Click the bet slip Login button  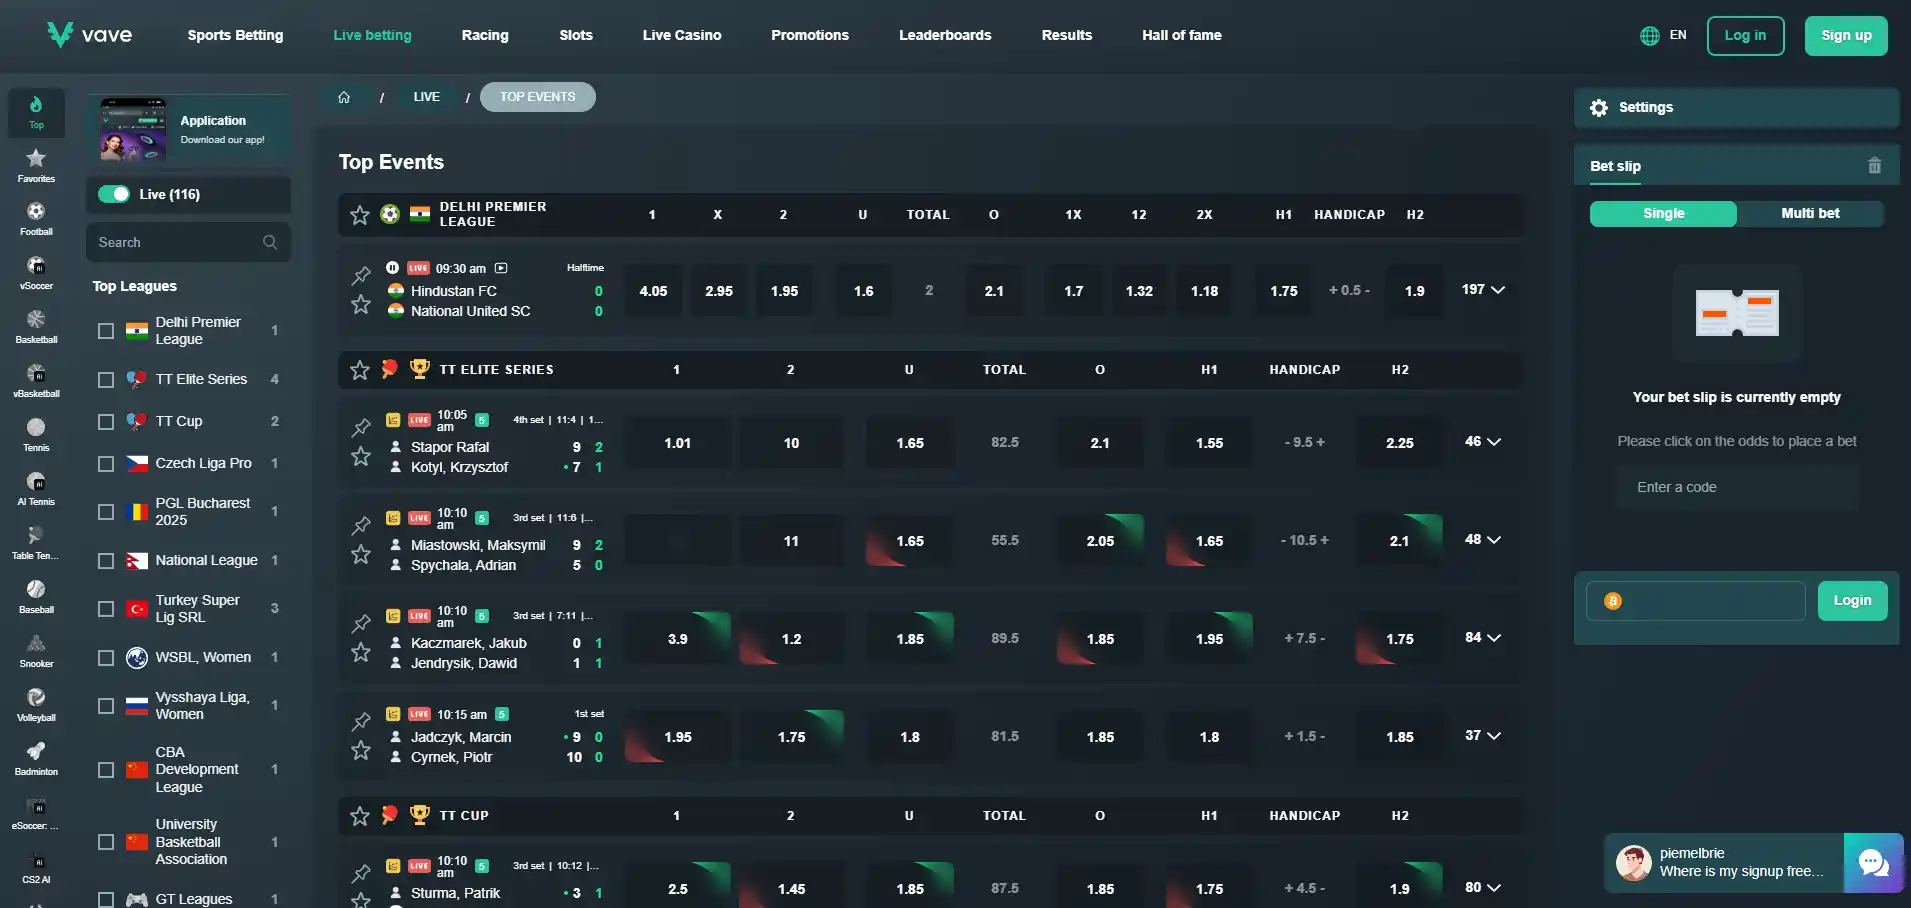1852,601
